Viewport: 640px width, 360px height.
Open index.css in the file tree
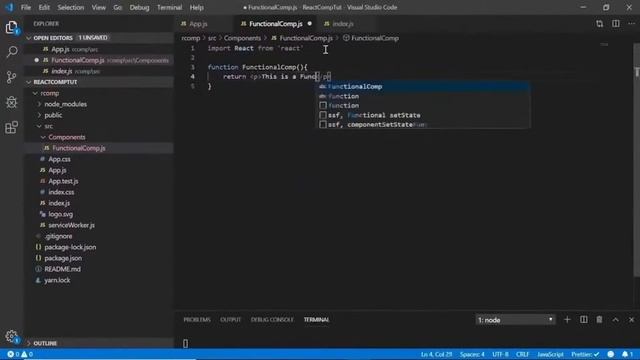61,192
